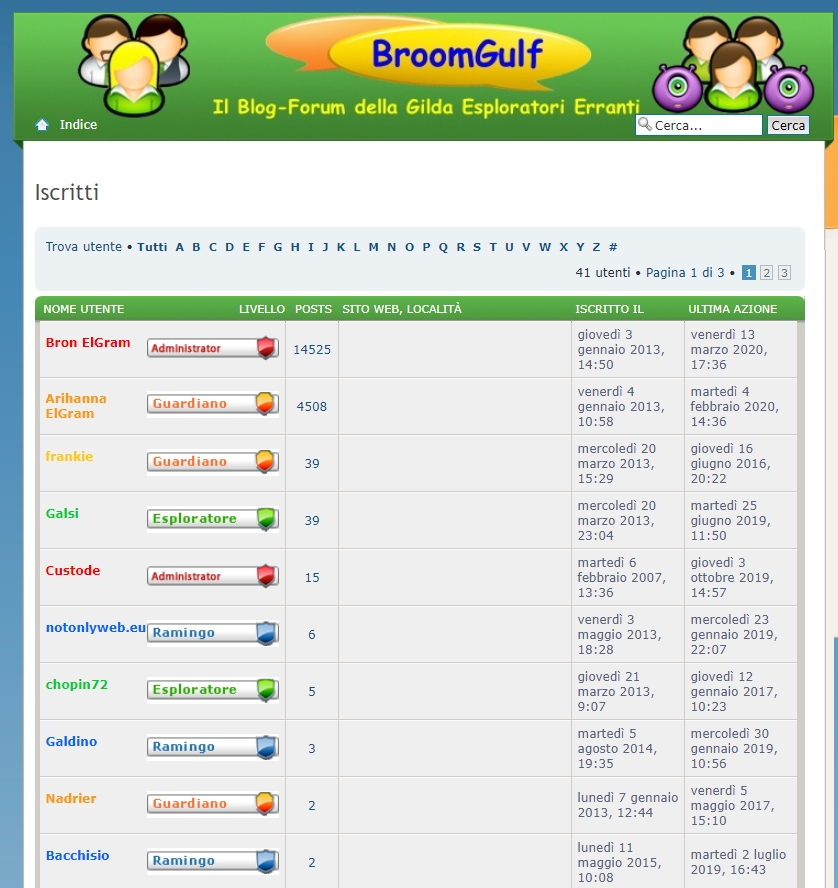Filter members by letter A
The width and height of the screenshot is (838, 888).
pos(179,247)
